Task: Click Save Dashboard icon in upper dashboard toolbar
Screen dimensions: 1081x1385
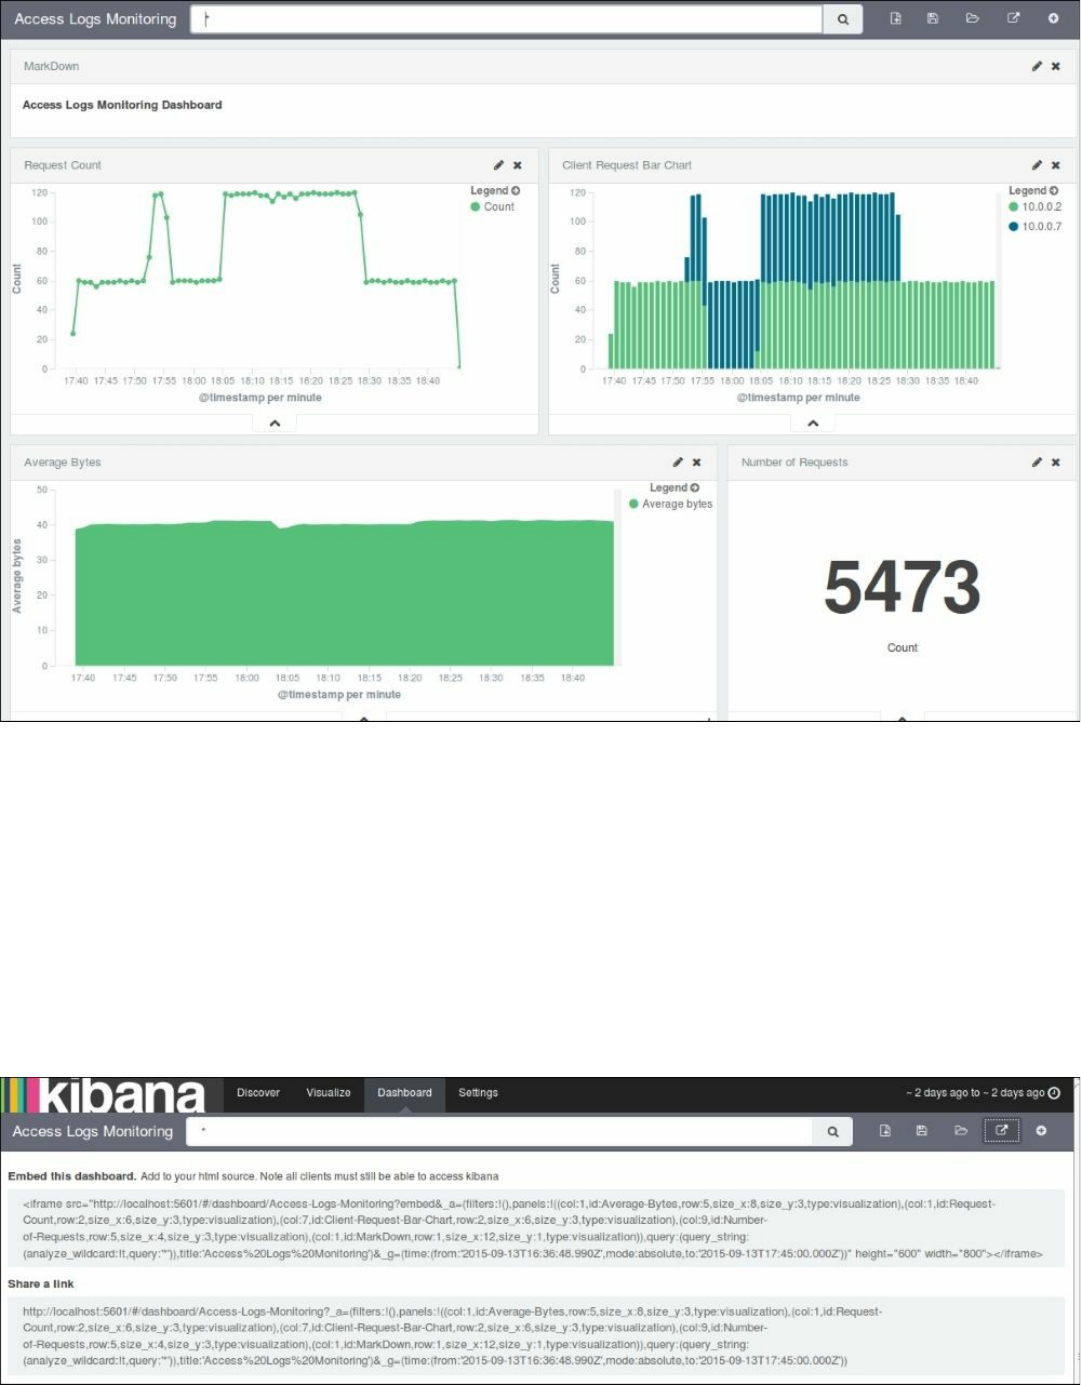Action: click(x=933, y=19)
